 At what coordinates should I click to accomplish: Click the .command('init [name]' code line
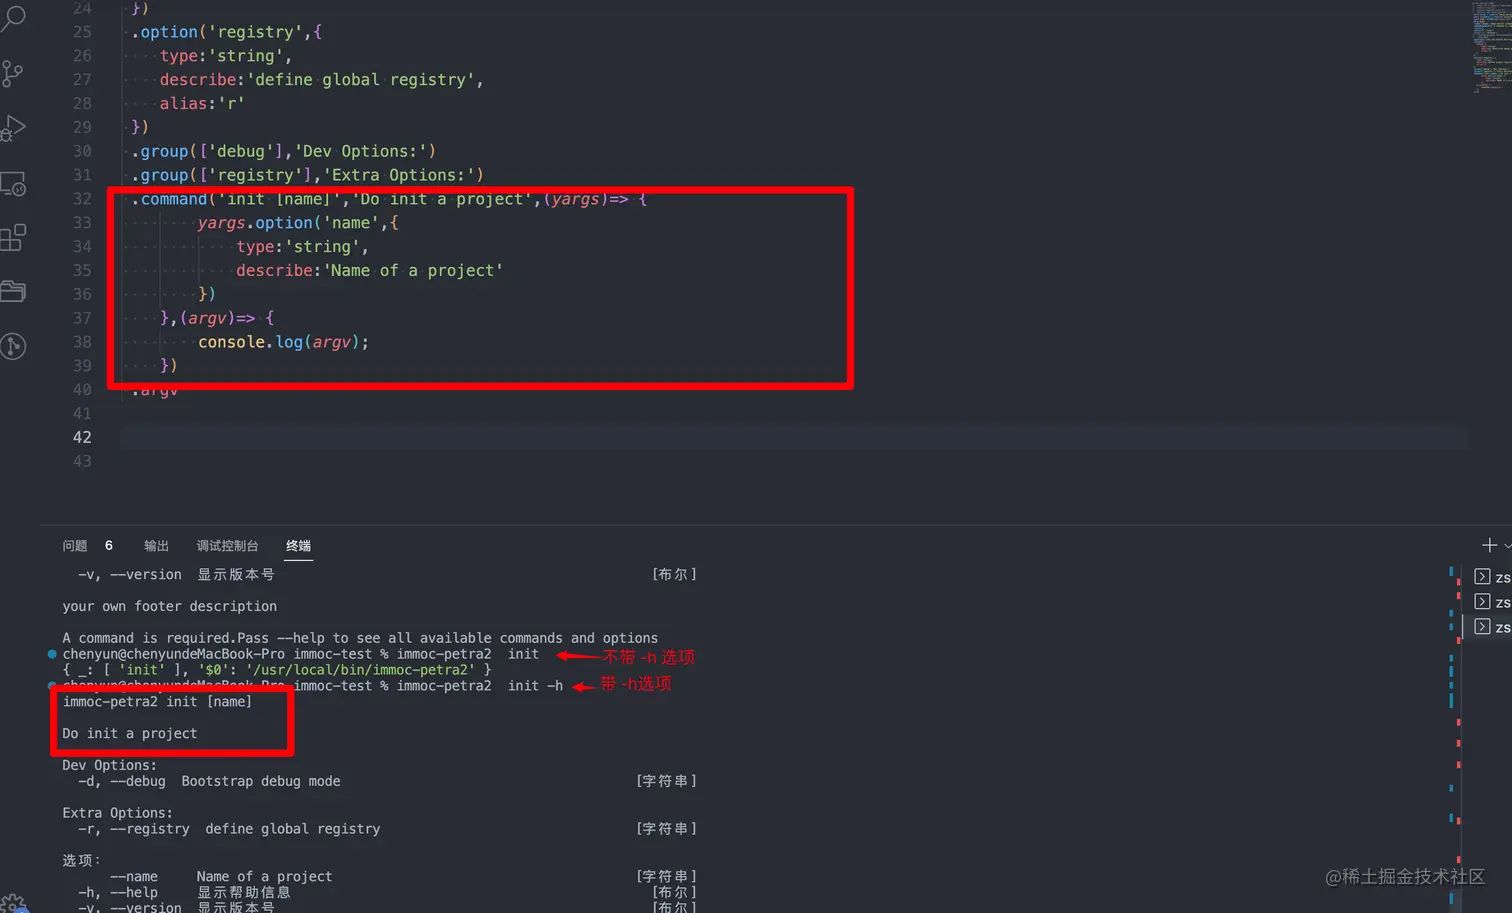click(x=389, y=199)
